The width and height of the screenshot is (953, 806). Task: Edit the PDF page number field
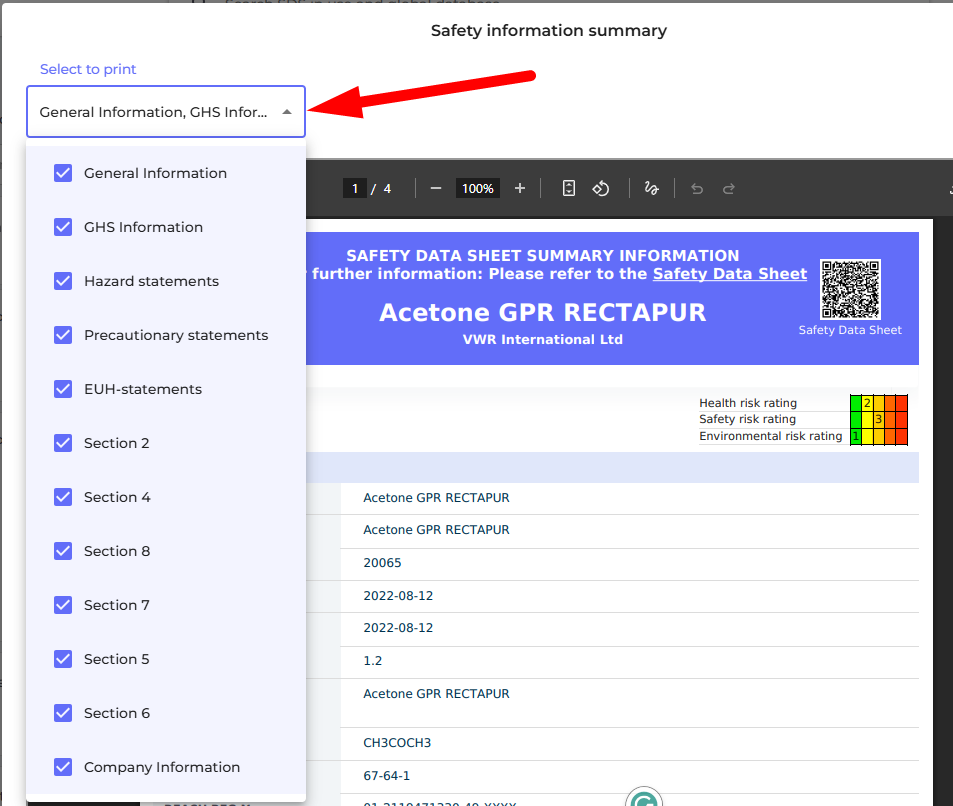(355, 188)
